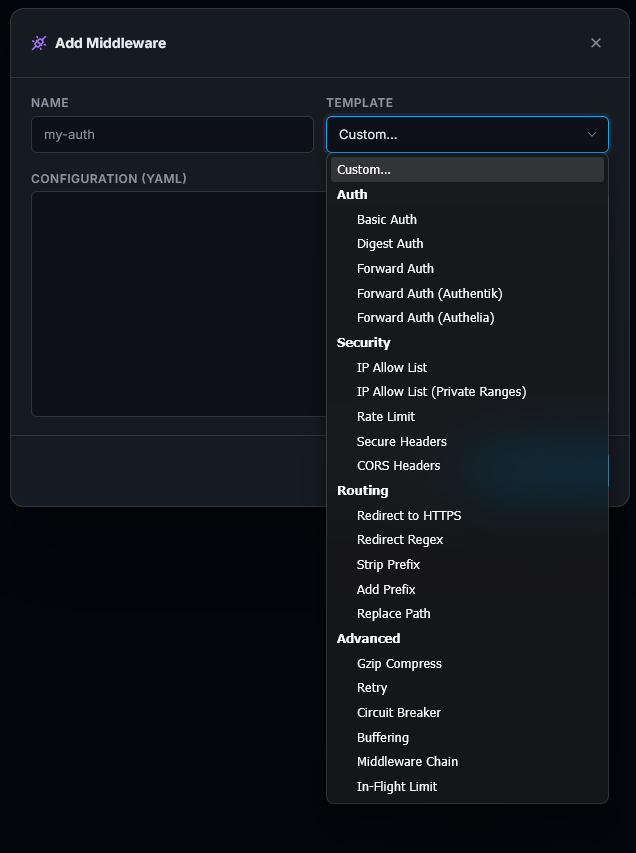Select Redirect to HTTPS template
The image size is (636, 853).
409,515
